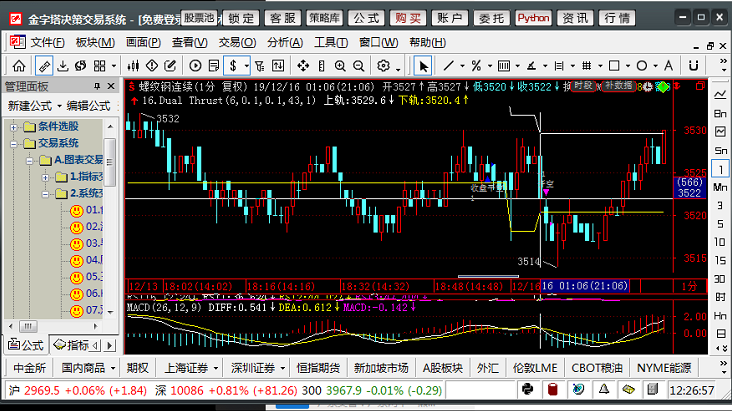Image resolution: width=732 pixels, height=411 pixels.
Task: Select the 5n period icon on right sidebar
Action: pyautogui.click(x=717, y=149)
